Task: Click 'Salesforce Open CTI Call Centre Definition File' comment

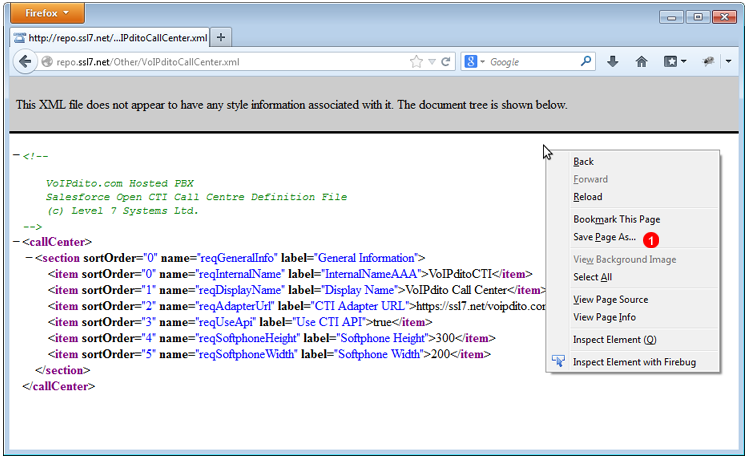Action: 196,197
